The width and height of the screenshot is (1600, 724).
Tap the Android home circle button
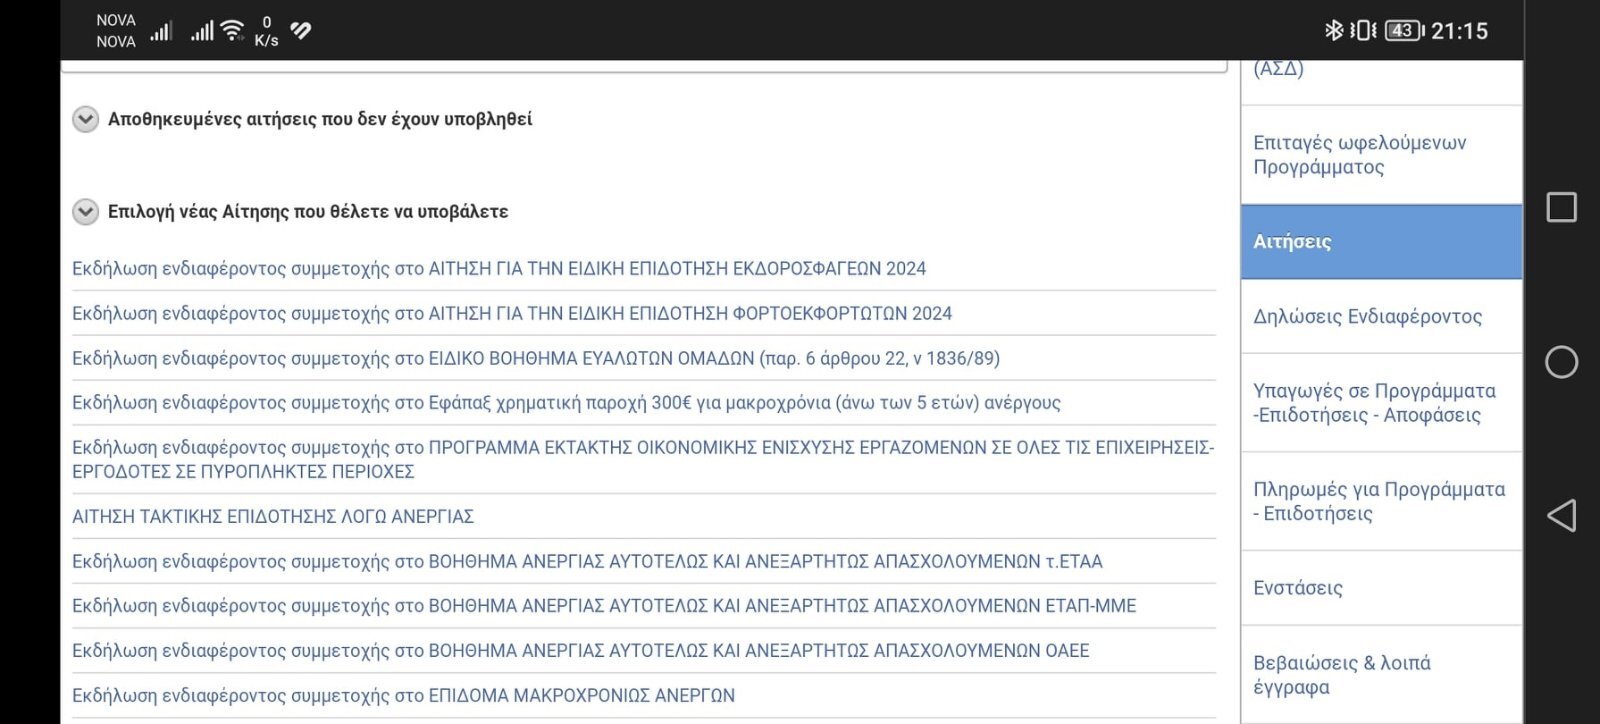[x=1561, y=362]
